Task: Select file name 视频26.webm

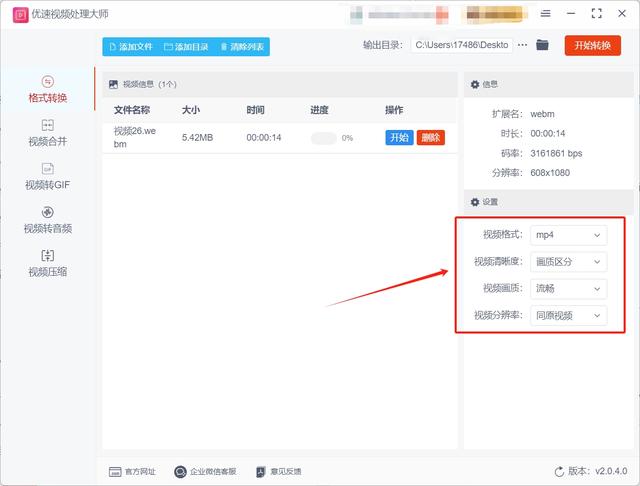Action: (135, 138)
